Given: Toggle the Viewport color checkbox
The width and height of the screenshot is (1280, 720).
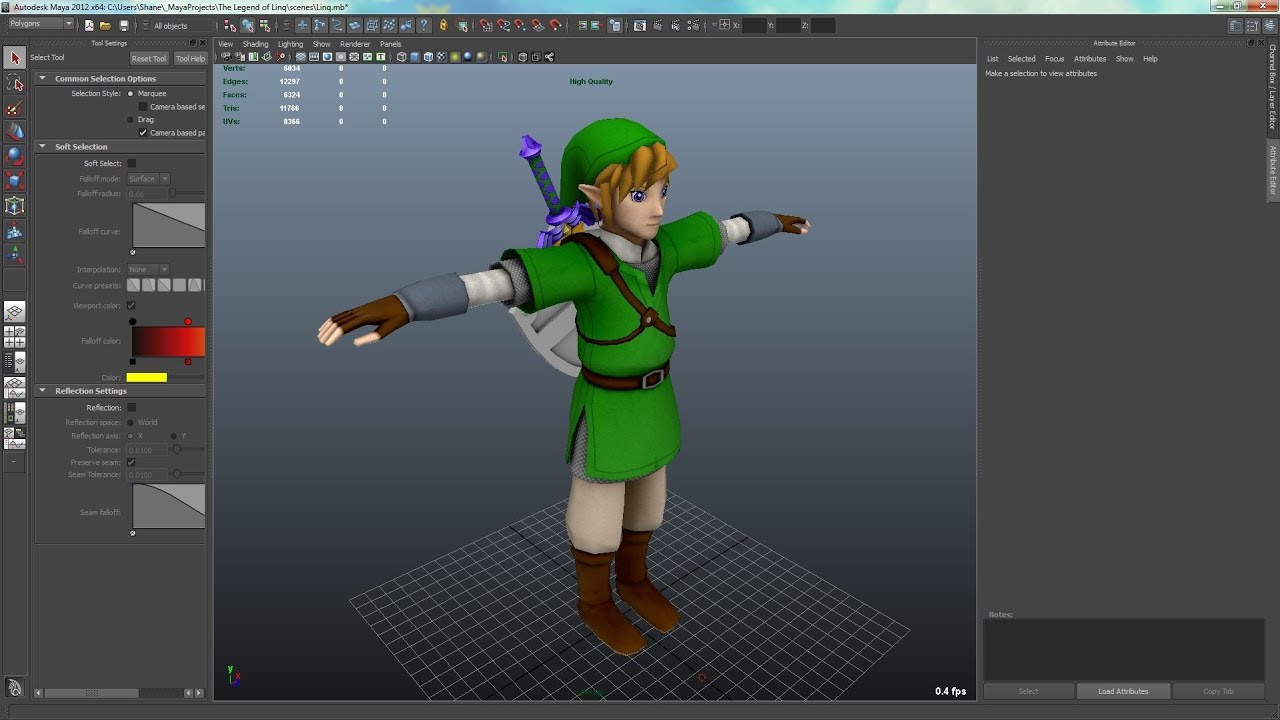Looking at the screenshot, I should click(131, 306).
